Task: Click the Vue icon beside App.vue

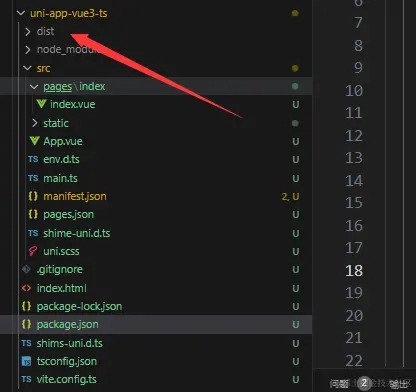Action: [34, 141]
